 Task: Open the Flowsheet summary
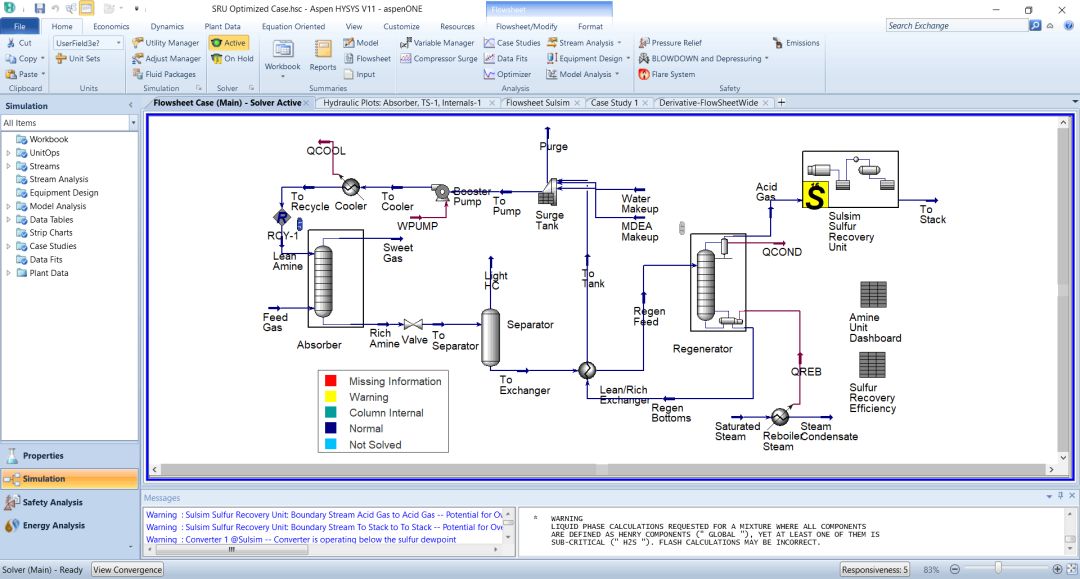pos(367,59)
